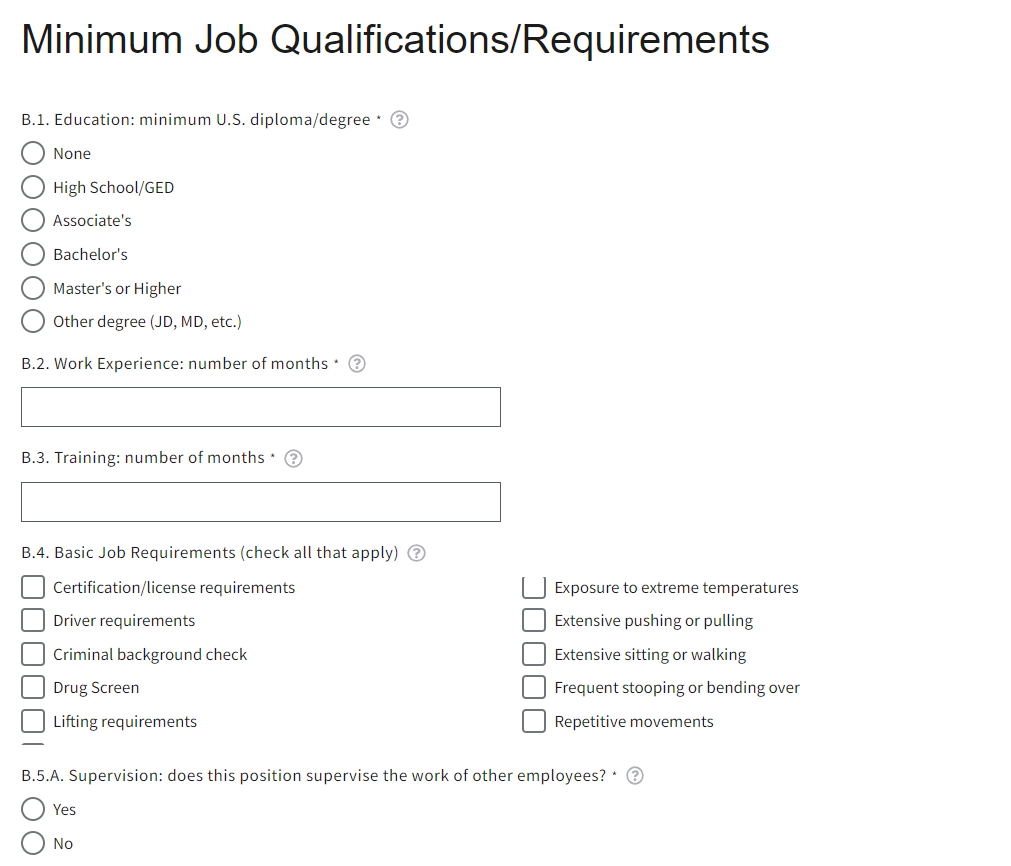Select Master's or Higher option
This screenshot has height=866, width=1011.
(34, 288)
